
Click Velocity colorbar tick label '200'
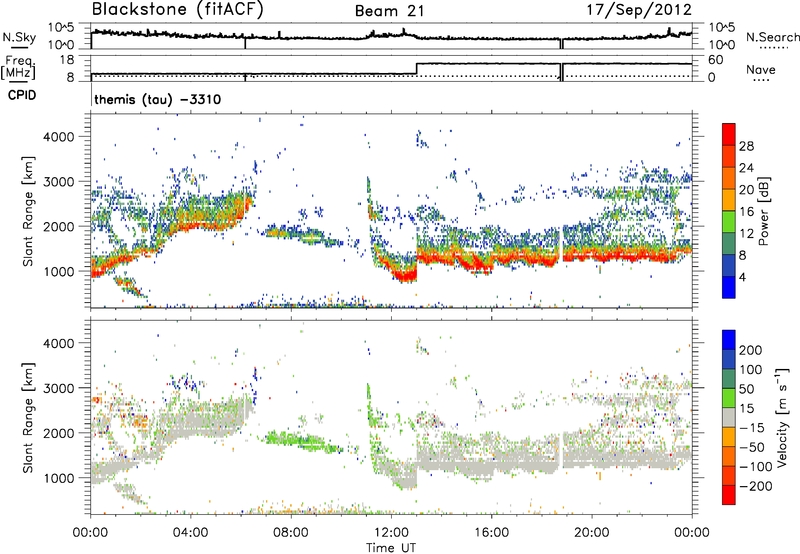point(751,350)
